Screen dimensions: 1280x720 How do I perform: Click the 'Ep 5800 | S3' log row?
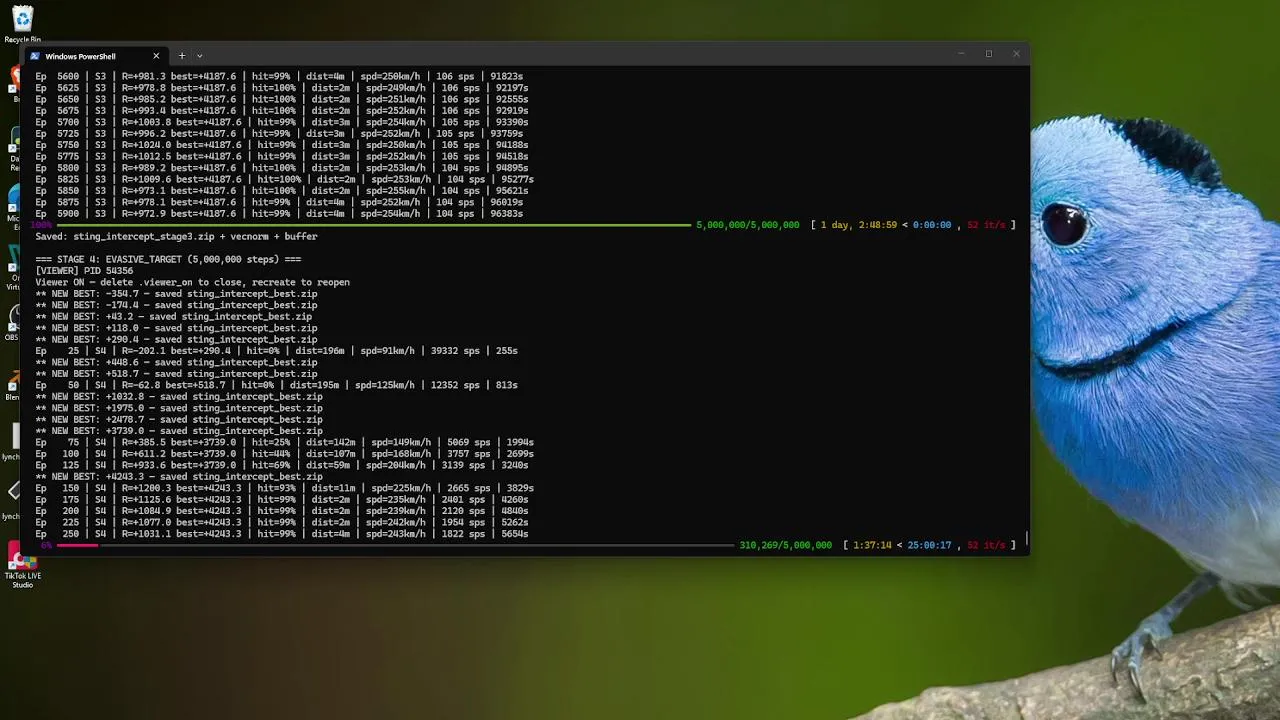pos(282,168)
